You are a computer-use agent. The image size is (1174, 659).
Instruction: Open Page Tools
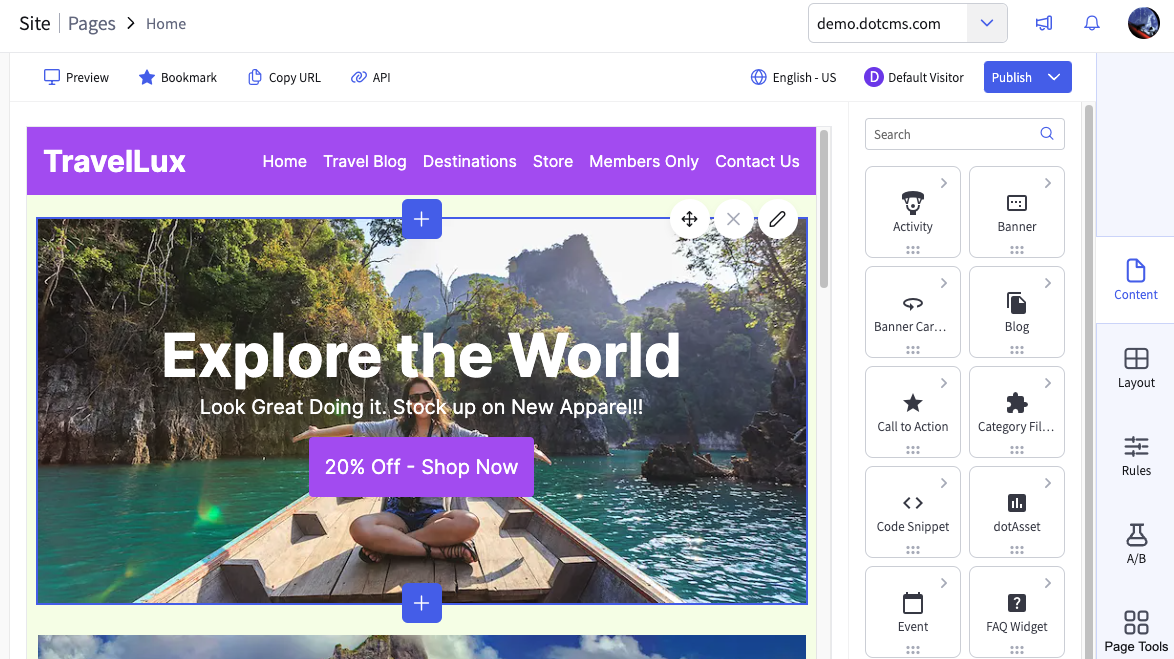click(x=1136, y=632)
